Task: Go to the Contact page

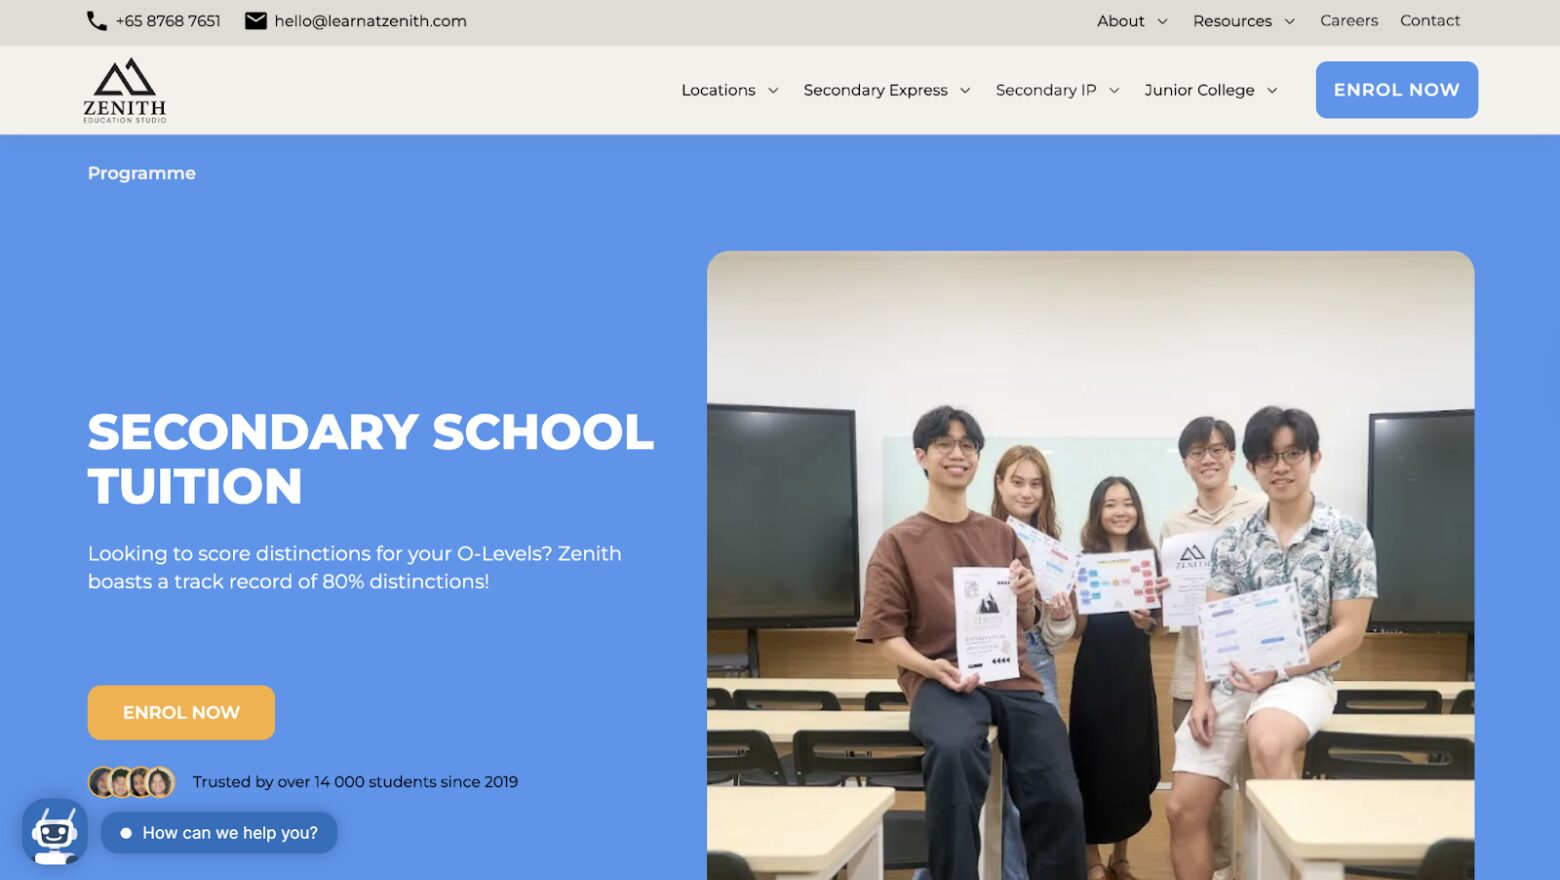Action: (1429, 21)
